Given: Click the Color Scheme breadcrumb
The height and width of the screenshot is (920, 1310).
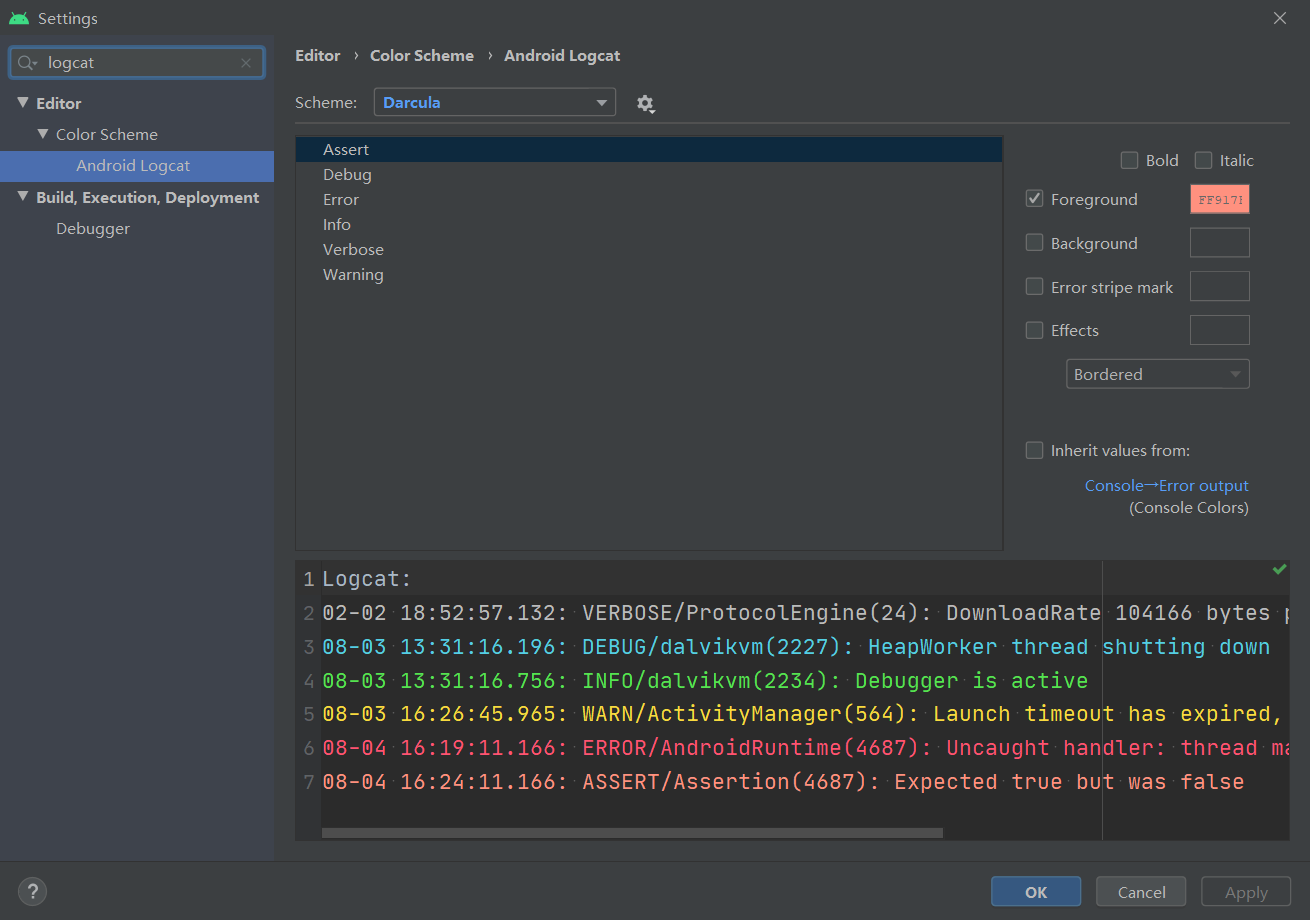Looking at the screenshot, I should click(422, 56).
